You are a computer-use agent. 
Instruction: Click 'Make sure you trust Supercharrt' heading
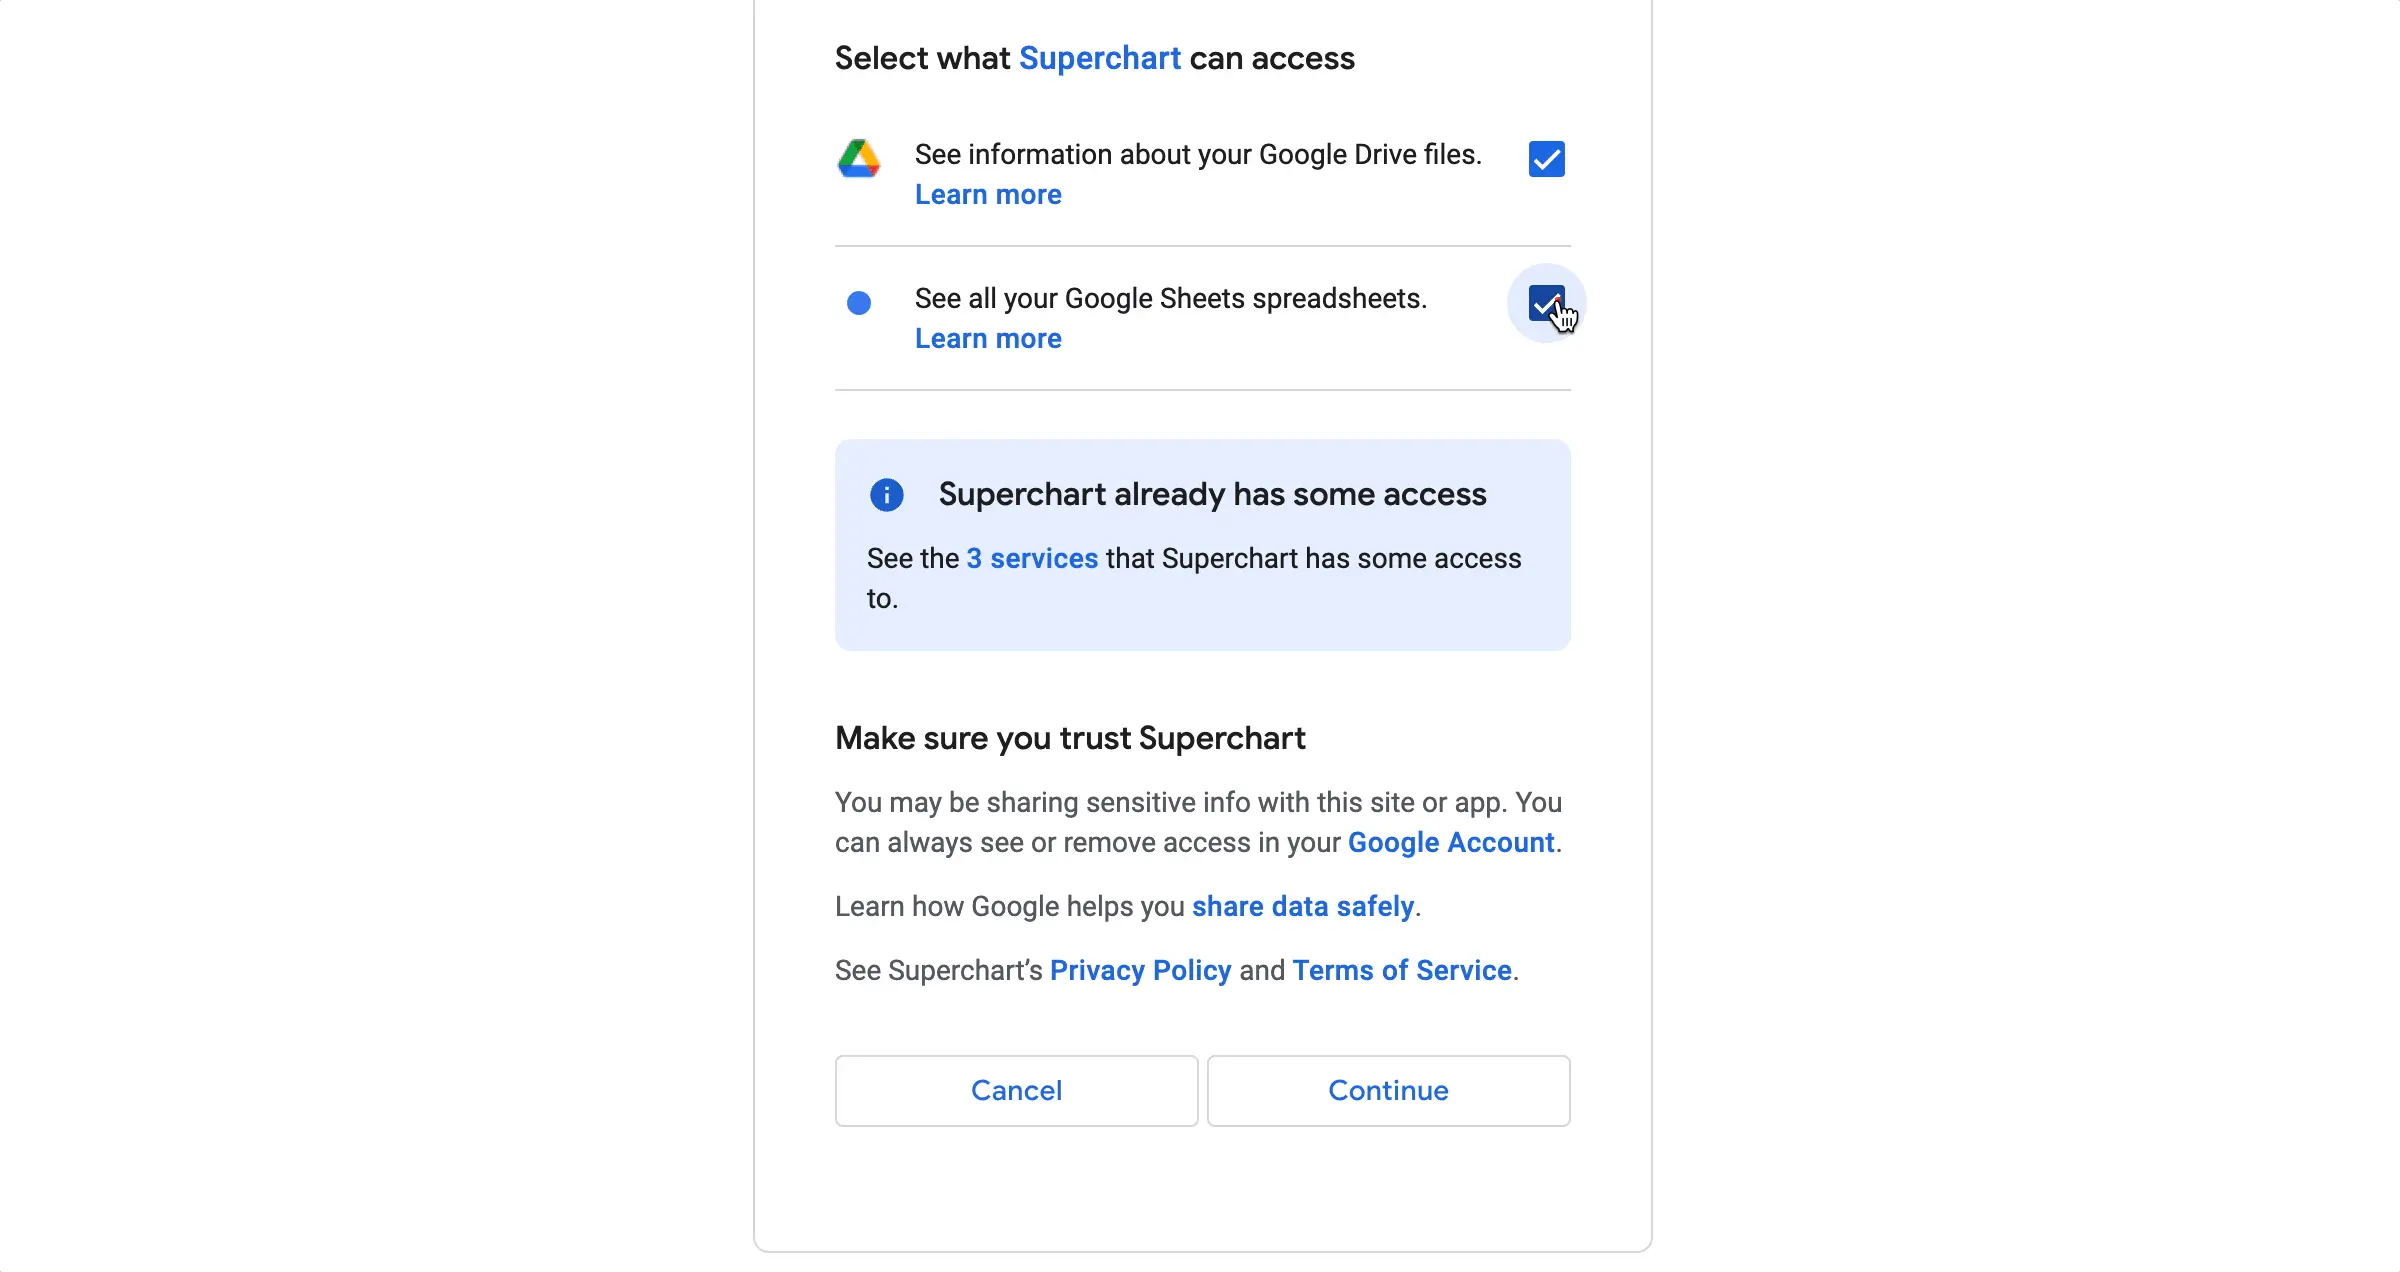click(x=1070, y=738)
